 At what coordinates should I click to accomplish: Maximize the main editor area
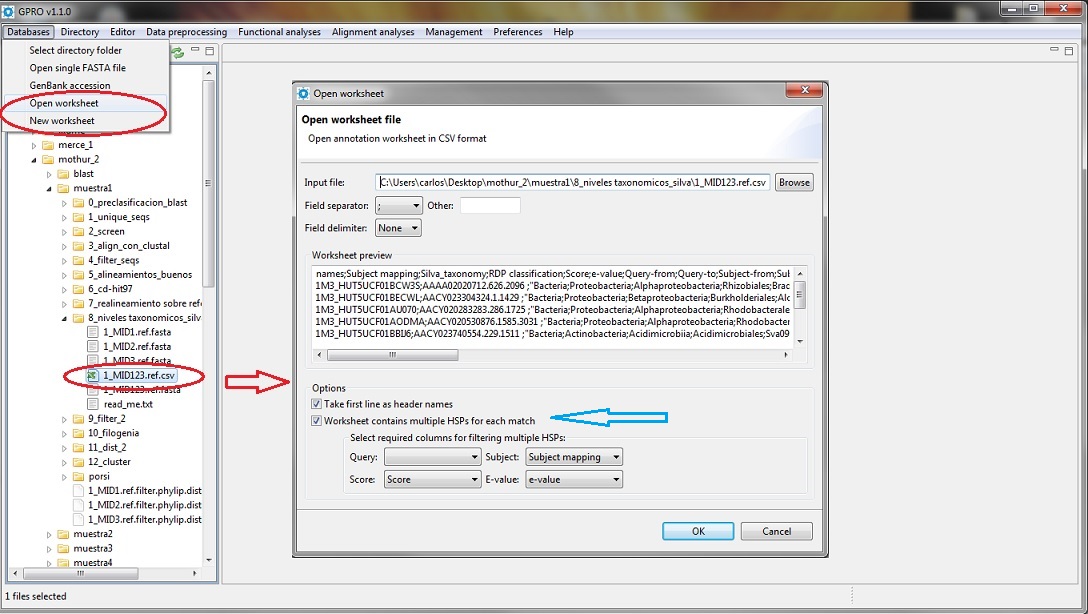point(1068,51)
